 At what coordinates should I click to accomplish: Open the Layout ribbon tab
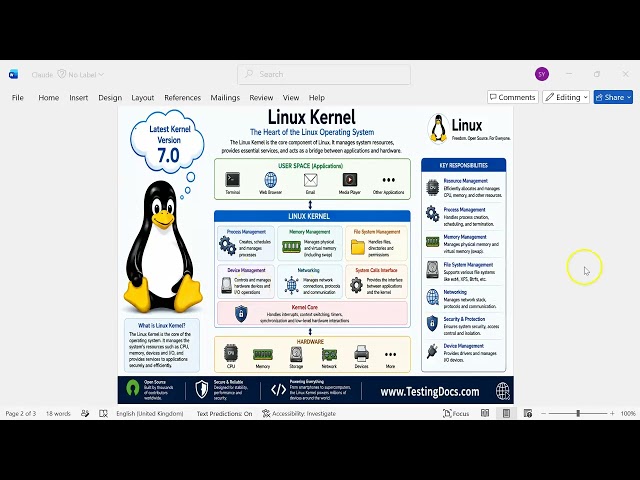tap(142, 98)
